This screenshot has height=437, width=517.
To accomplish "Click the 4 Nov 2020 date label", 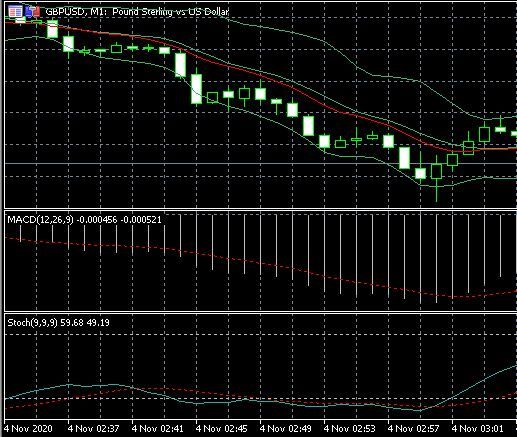I will pyautogui.click(x=28, y=428).
